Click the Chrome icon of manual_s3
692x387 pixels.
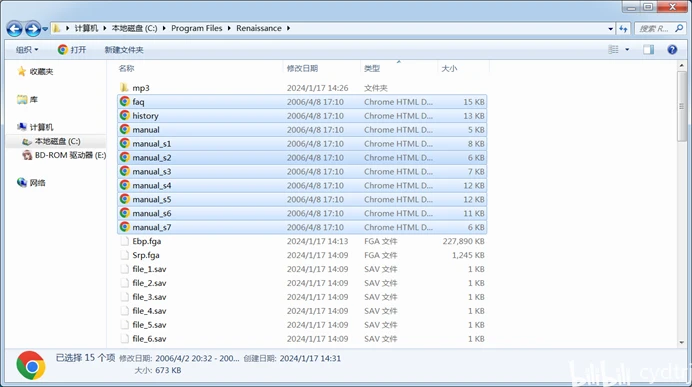point(124,171)
